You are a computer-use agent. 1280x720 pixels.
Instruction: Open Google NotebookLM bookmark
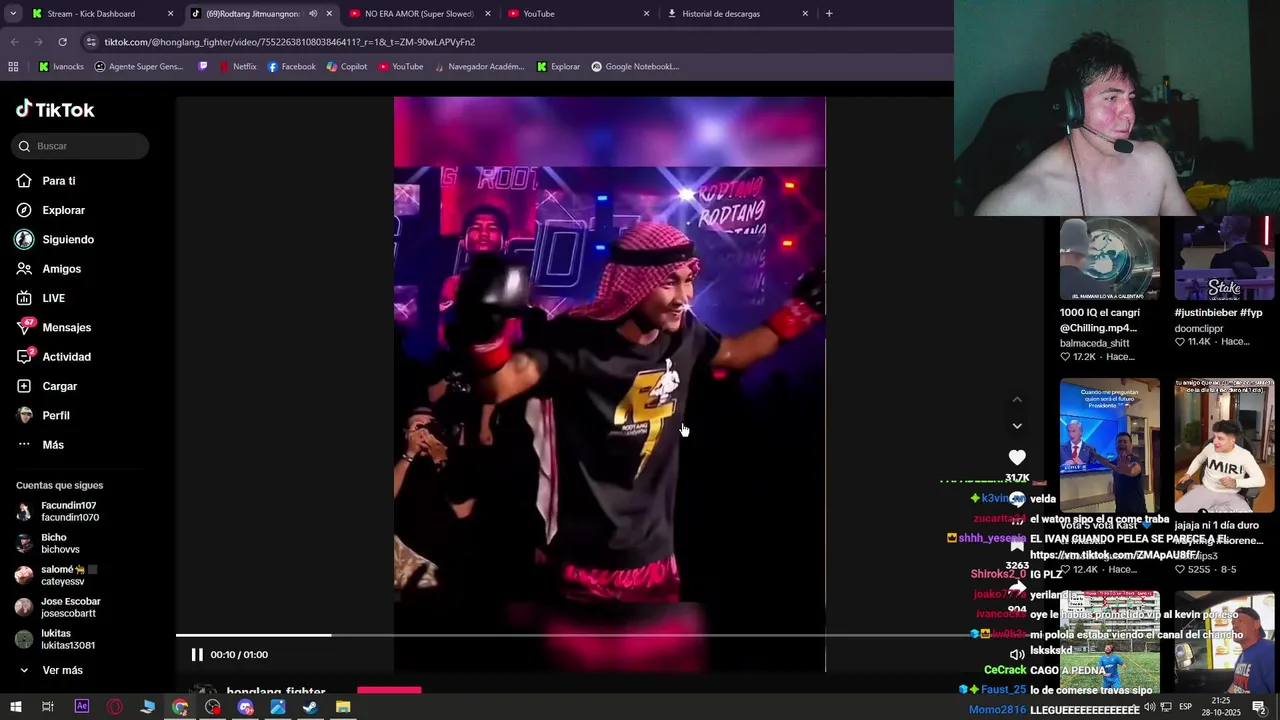coord(635,67)
